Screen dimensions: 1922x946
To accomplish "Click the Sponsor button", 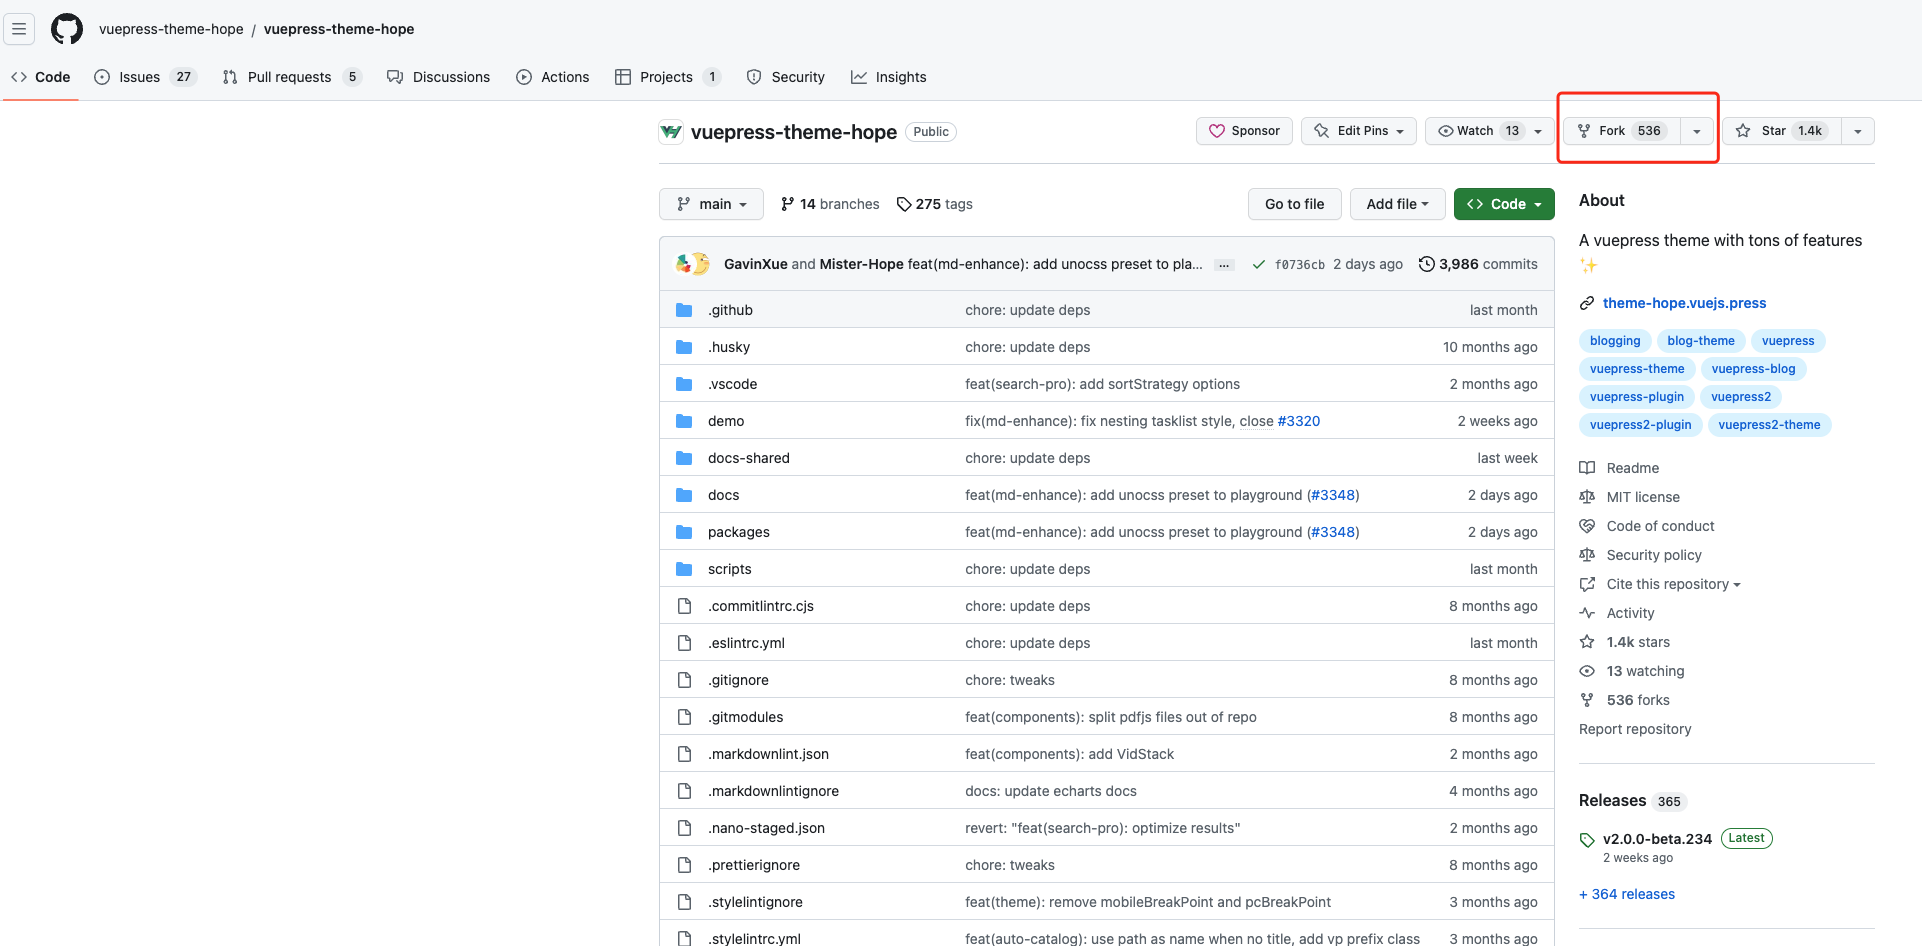I will (x=1245, y=131).
